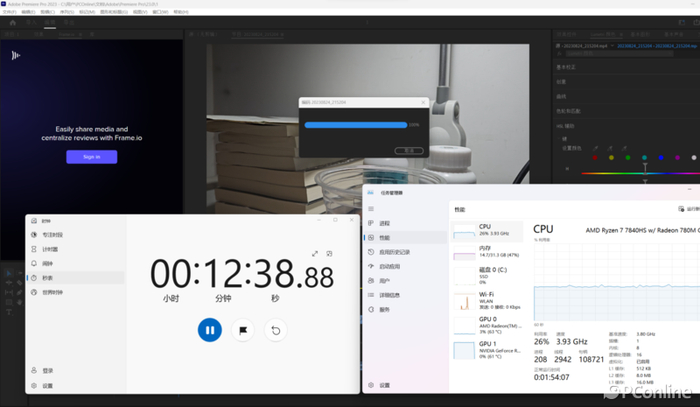Image resolution: width=700 pixels, height=407 pixels.
Task: Pick the yellow HSL color swatch
Action: coord(611,158)
